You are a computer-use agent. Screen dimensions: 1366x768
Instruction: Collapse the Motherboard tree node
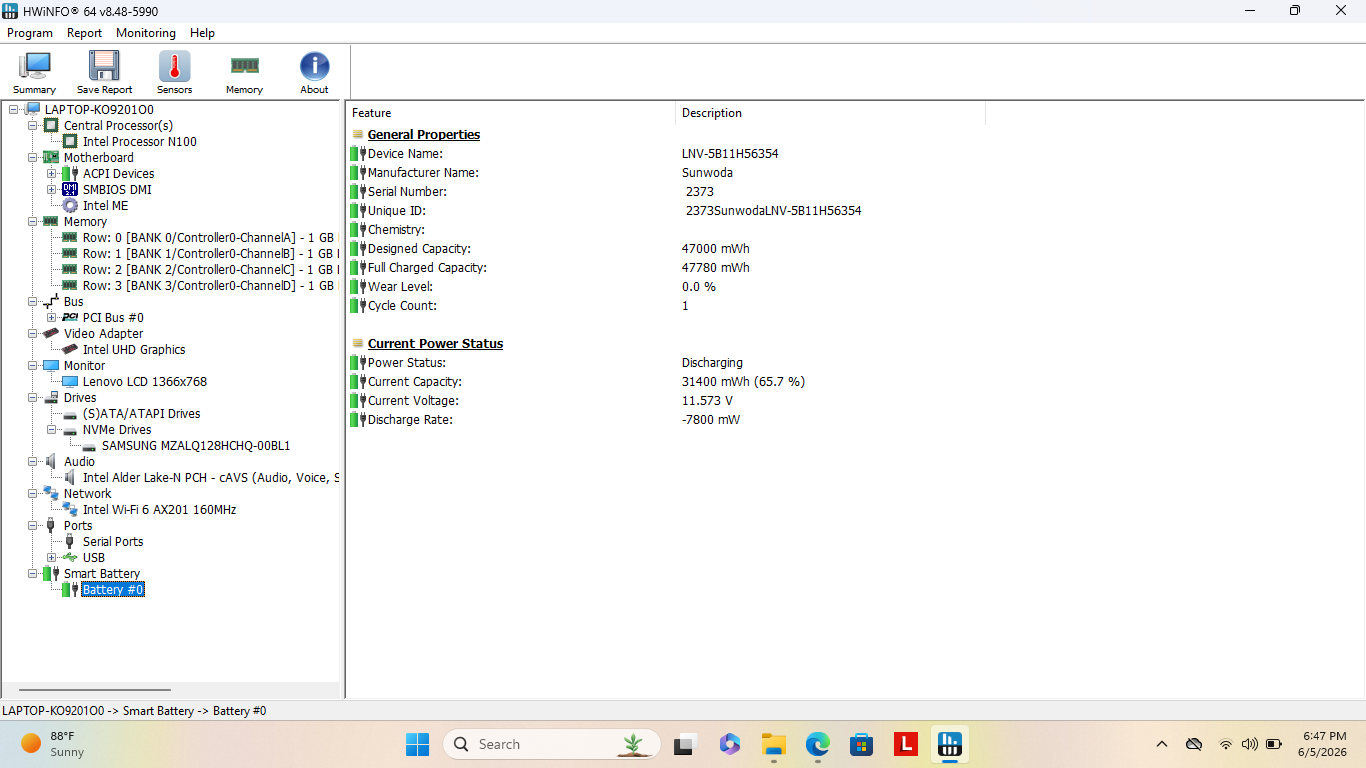tap(33, 158)
